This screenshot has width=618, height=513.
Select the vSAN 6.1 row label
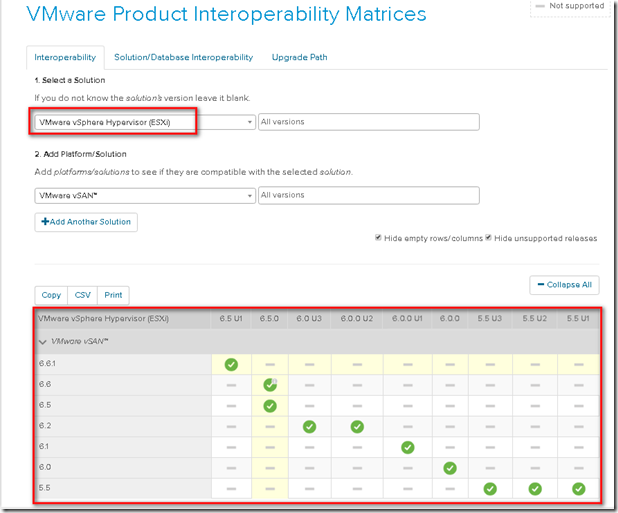pos(44,447)
